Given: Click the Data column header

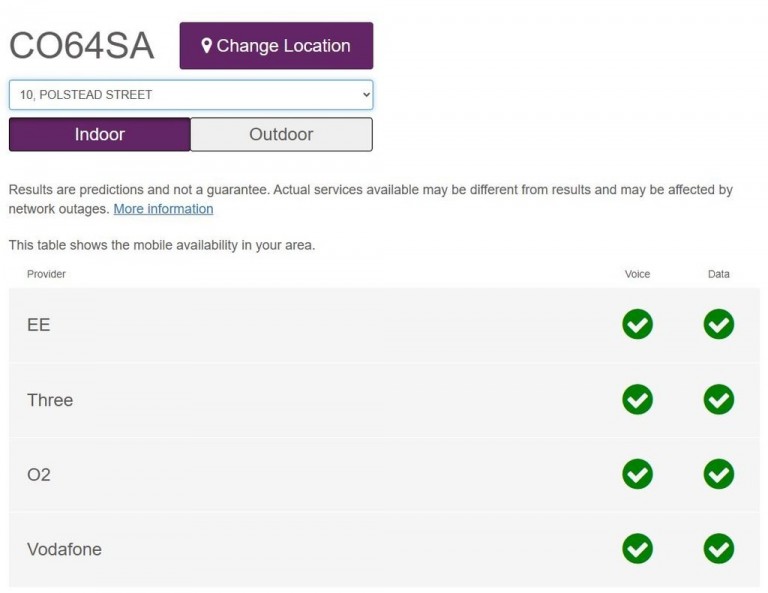Looking at the screenshot, I should pos(719,274).
